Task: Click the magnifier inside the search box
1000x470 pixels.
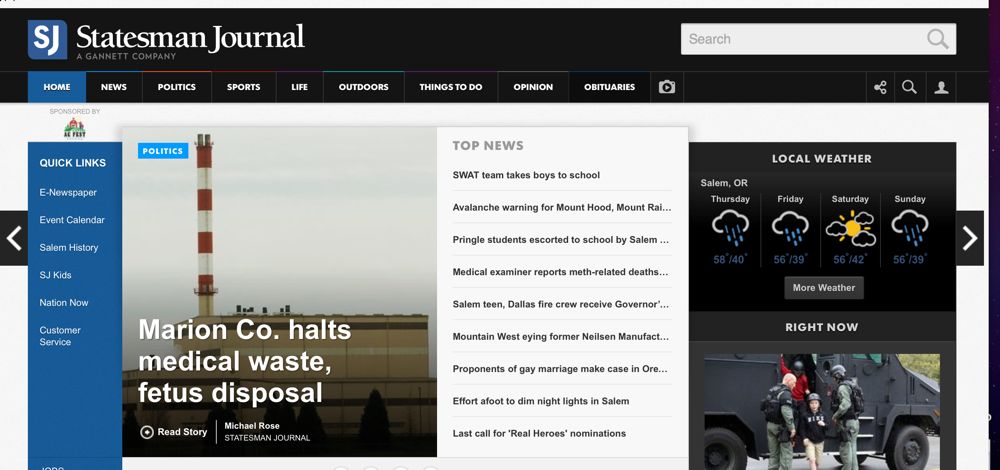Action: pos(937,39)
